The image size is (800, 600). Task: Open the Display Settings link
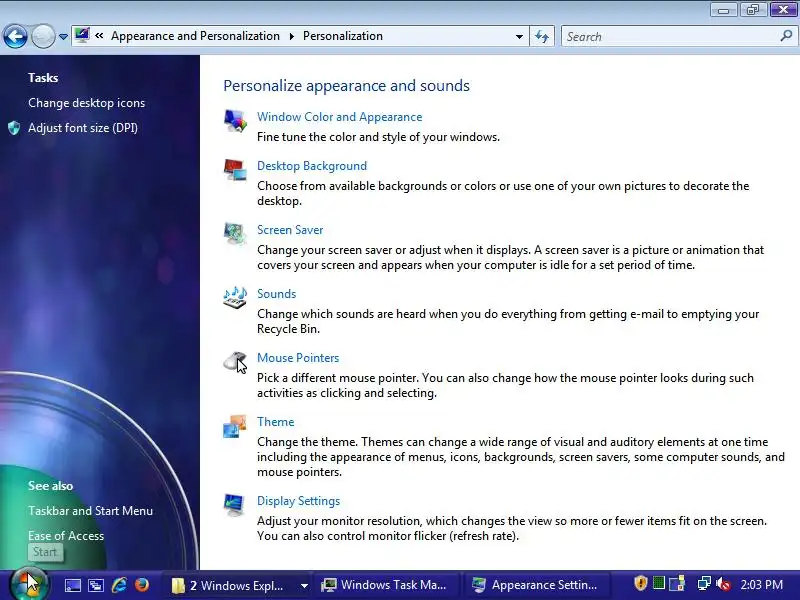[298, 501]
